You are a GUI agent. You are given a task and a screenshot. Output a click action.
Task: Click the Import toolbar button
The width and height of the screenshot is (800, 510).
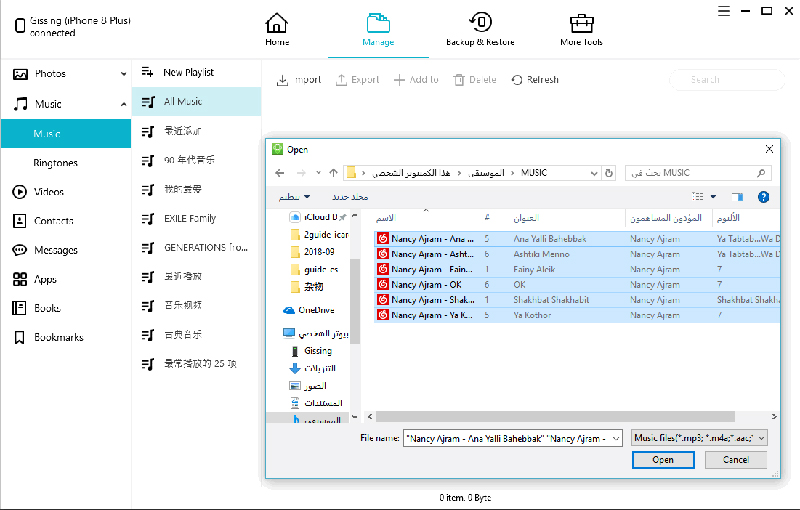point(299,80)
